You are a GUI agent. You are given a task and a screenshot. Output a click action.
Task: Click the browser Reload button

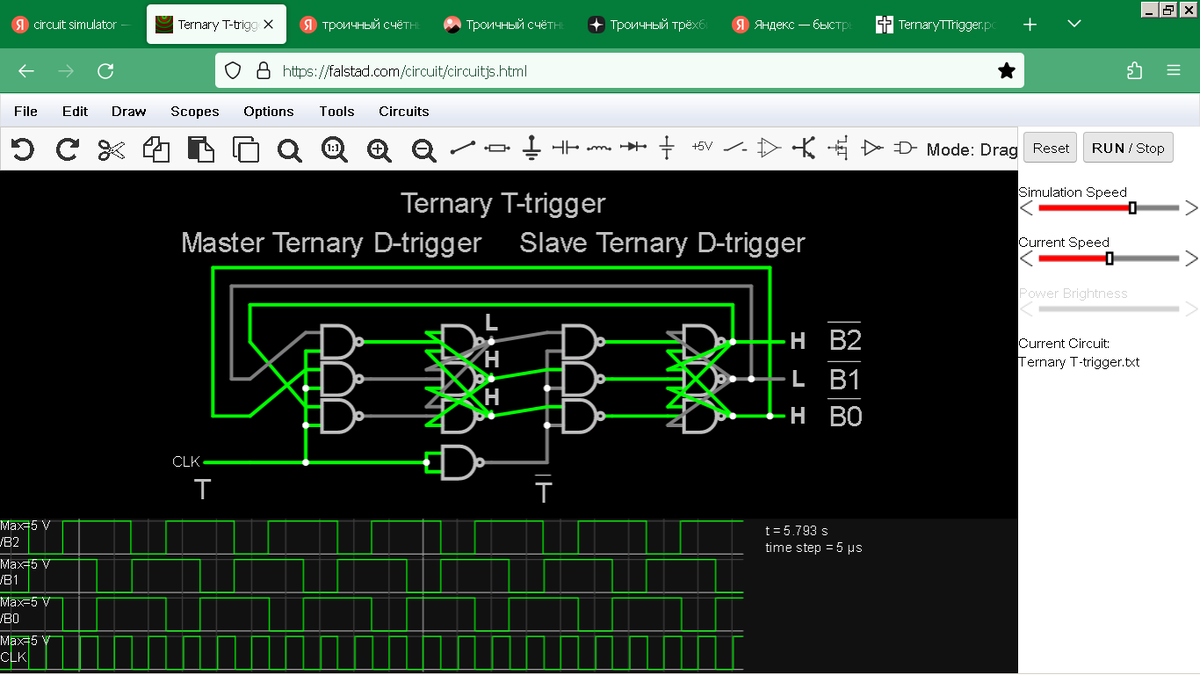[x=105, y=71]
